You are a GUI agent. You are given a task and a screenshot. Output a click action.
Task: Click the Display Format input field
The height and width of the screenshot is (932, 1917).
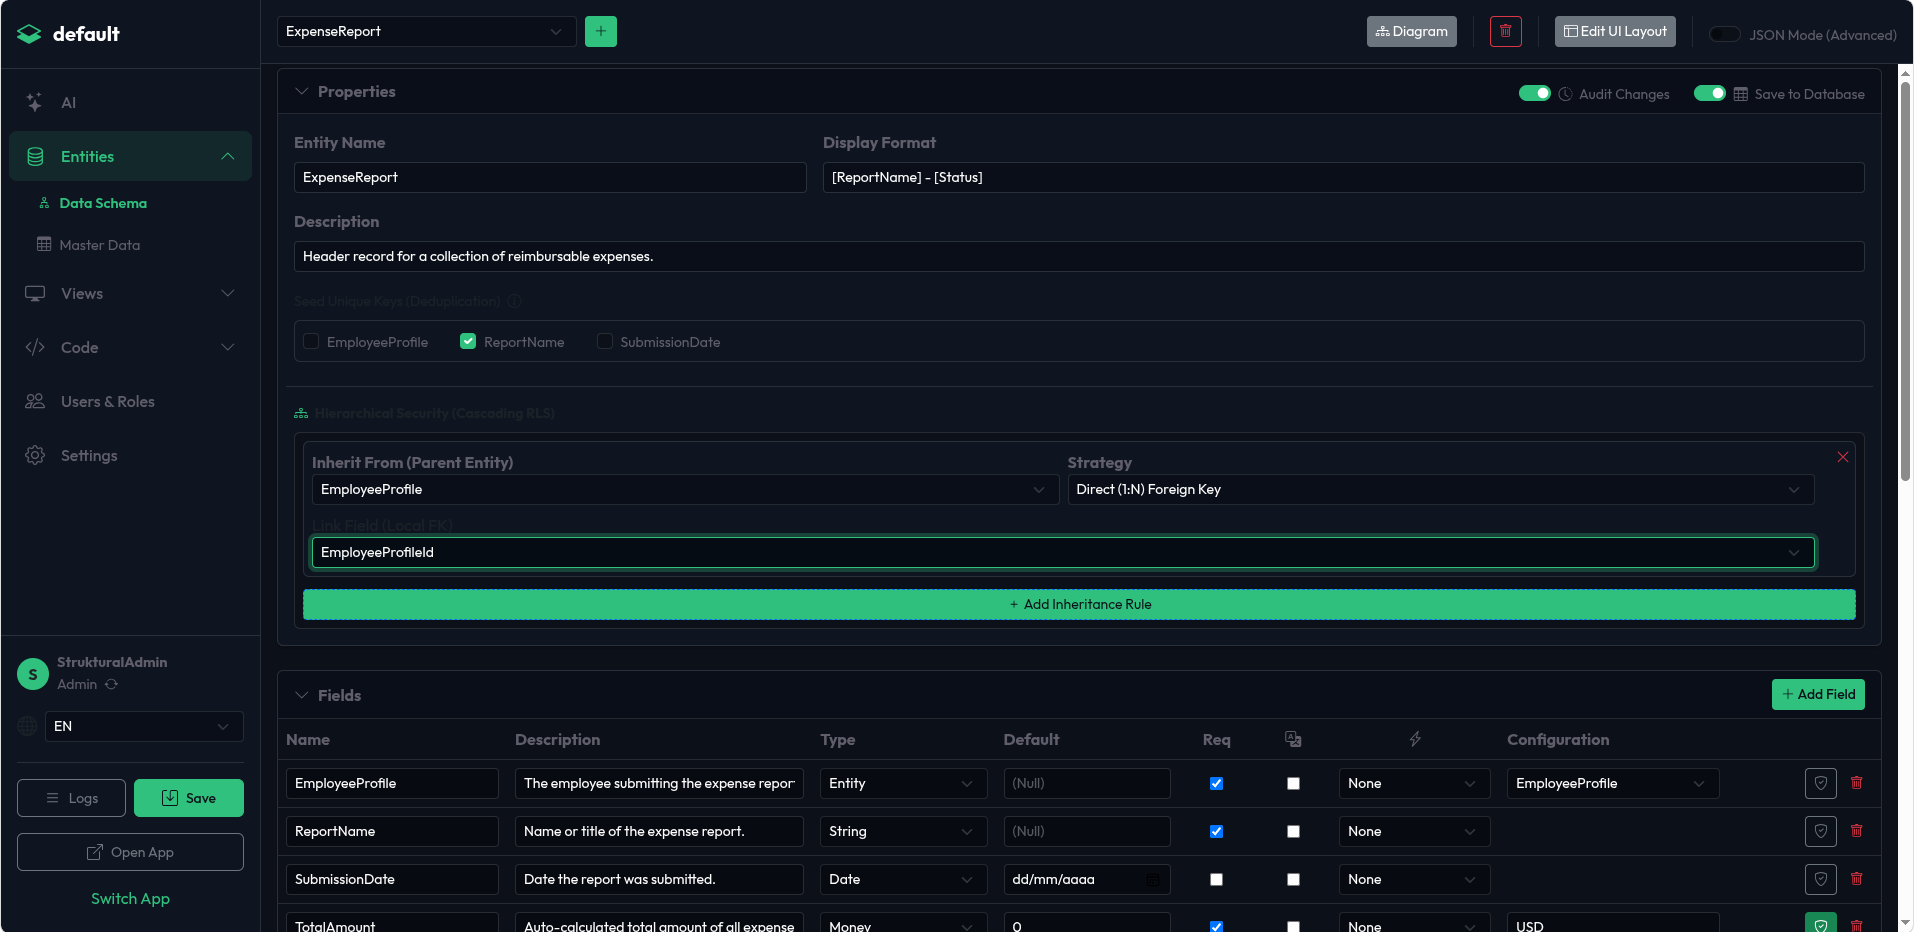1343,177
